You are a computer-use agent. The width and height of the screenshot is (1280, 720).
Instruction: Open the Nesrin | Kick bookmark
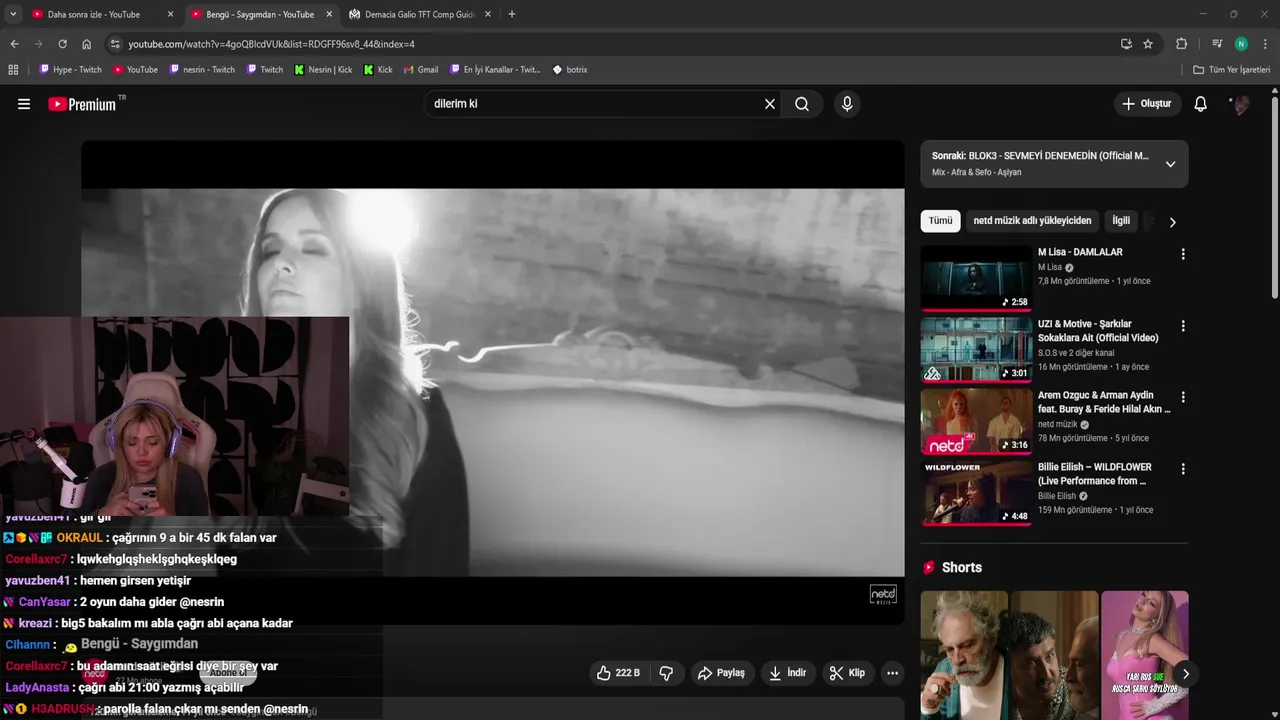tap(323, 70)
